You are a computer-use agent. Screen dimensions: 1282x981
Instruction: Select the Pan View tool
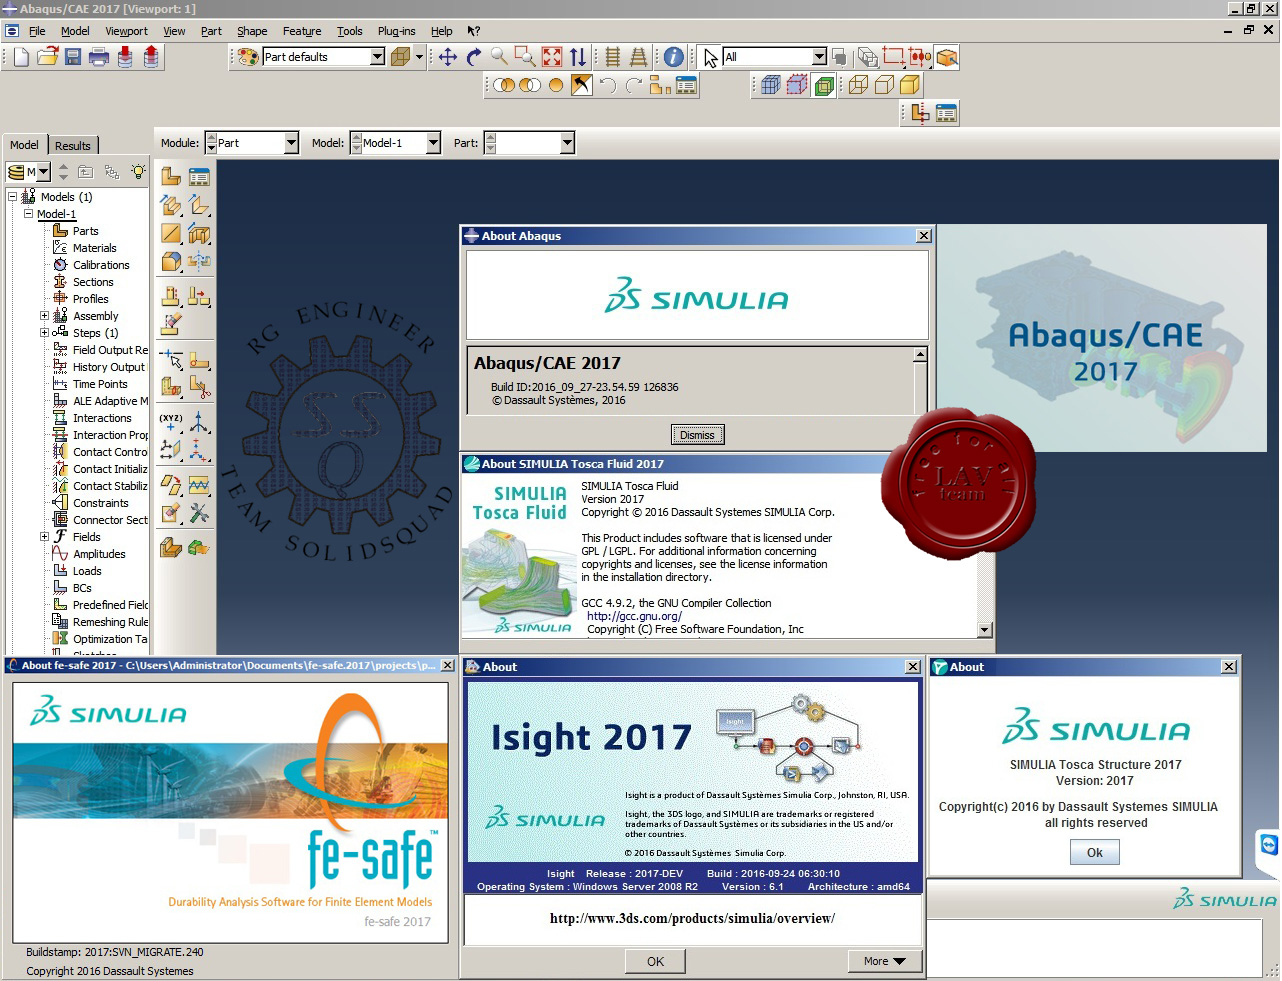tap(448, 57)
